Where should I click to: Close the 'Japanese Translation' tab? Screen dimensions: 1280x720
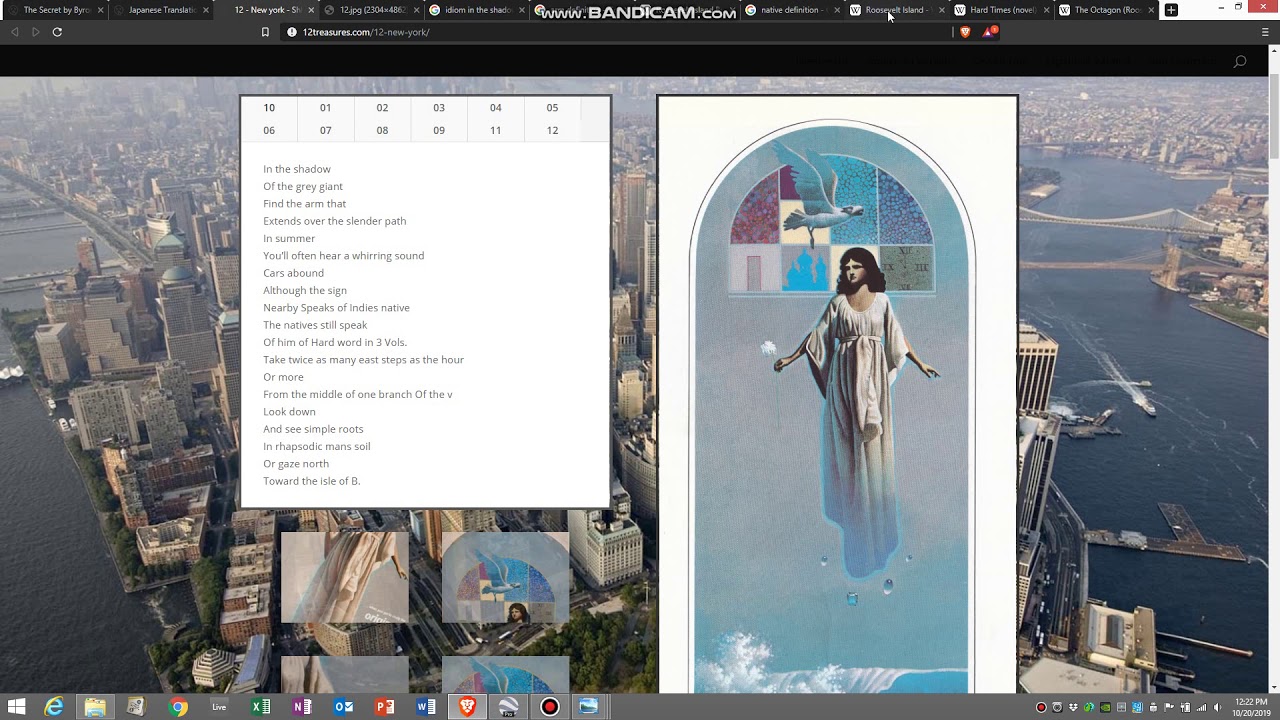point(206,10)
